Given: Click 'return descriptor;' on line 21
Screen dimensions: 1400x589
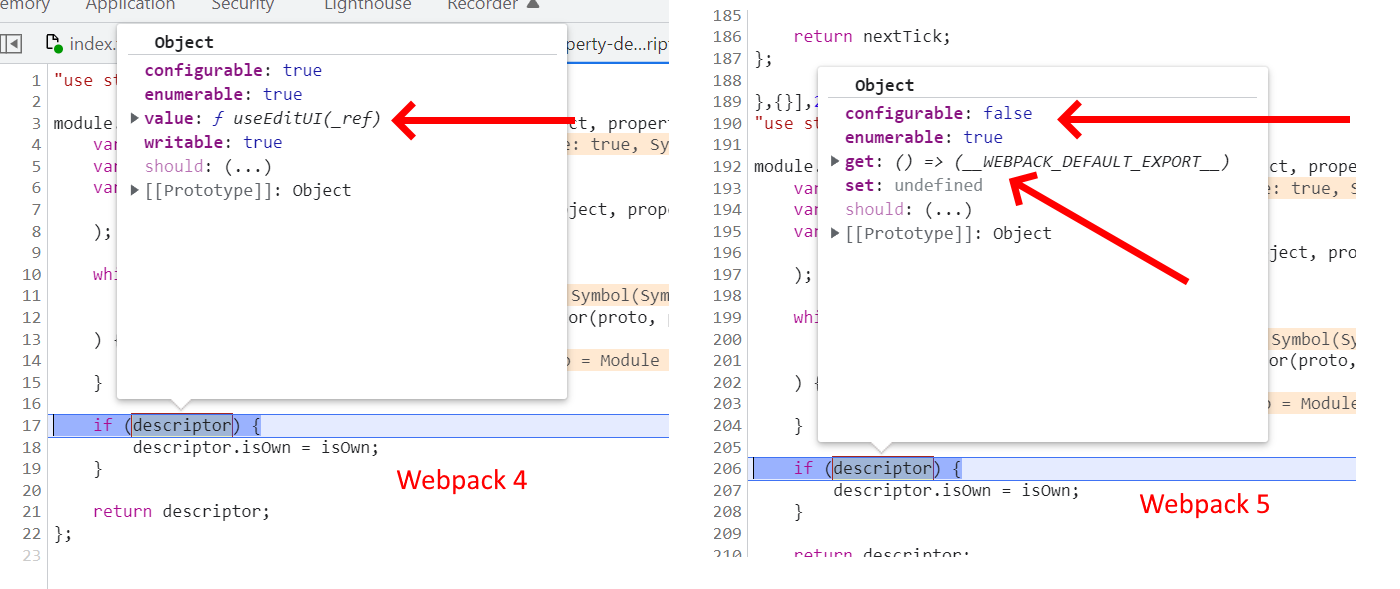Looking at the screenshot, I should coord(181,511).
